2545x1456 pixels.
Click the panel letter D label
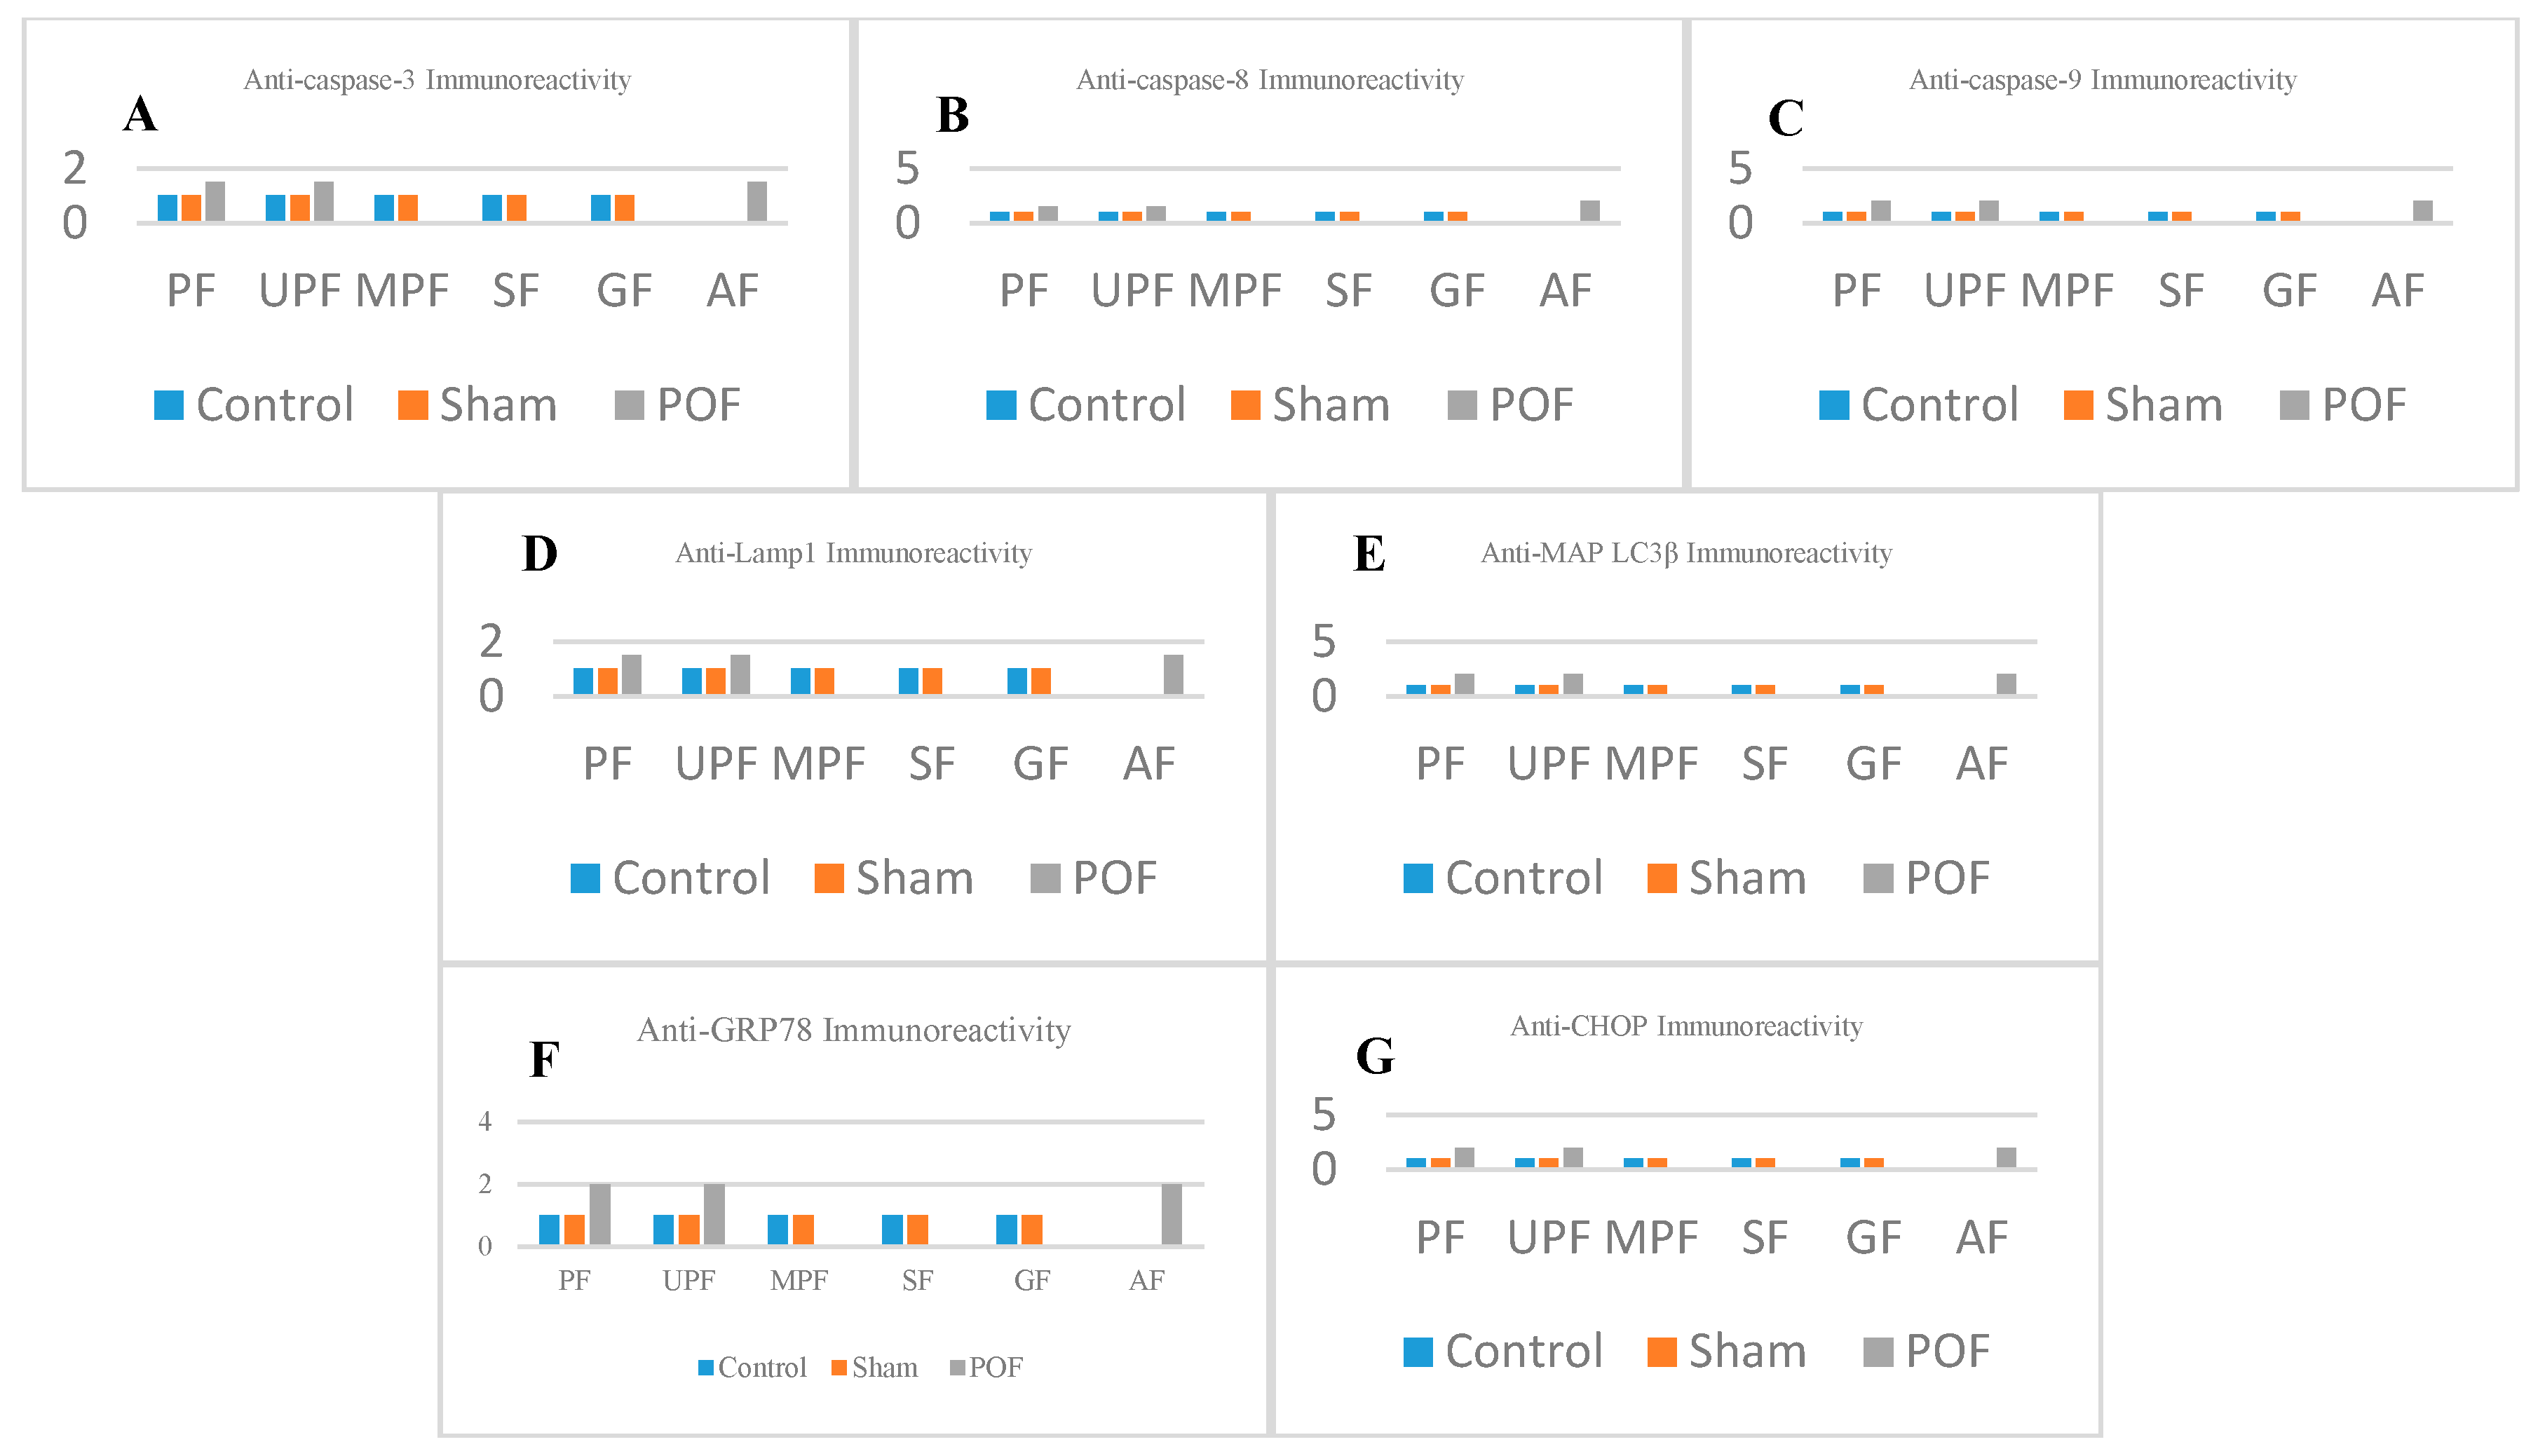tap(540, 554)
